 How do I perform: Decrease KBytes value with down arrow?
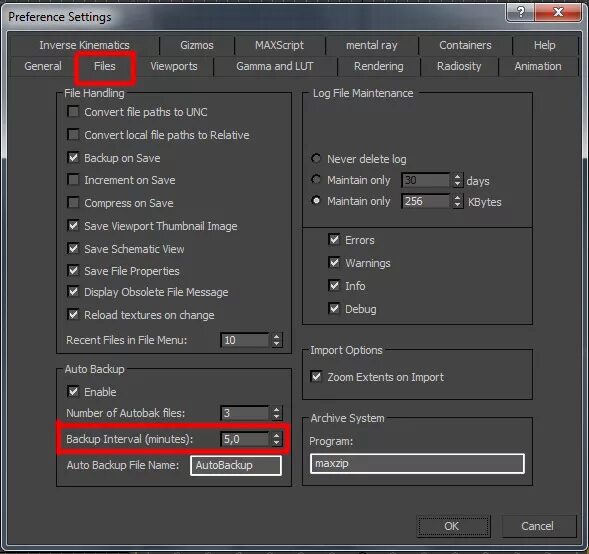[x=457, y=205]
